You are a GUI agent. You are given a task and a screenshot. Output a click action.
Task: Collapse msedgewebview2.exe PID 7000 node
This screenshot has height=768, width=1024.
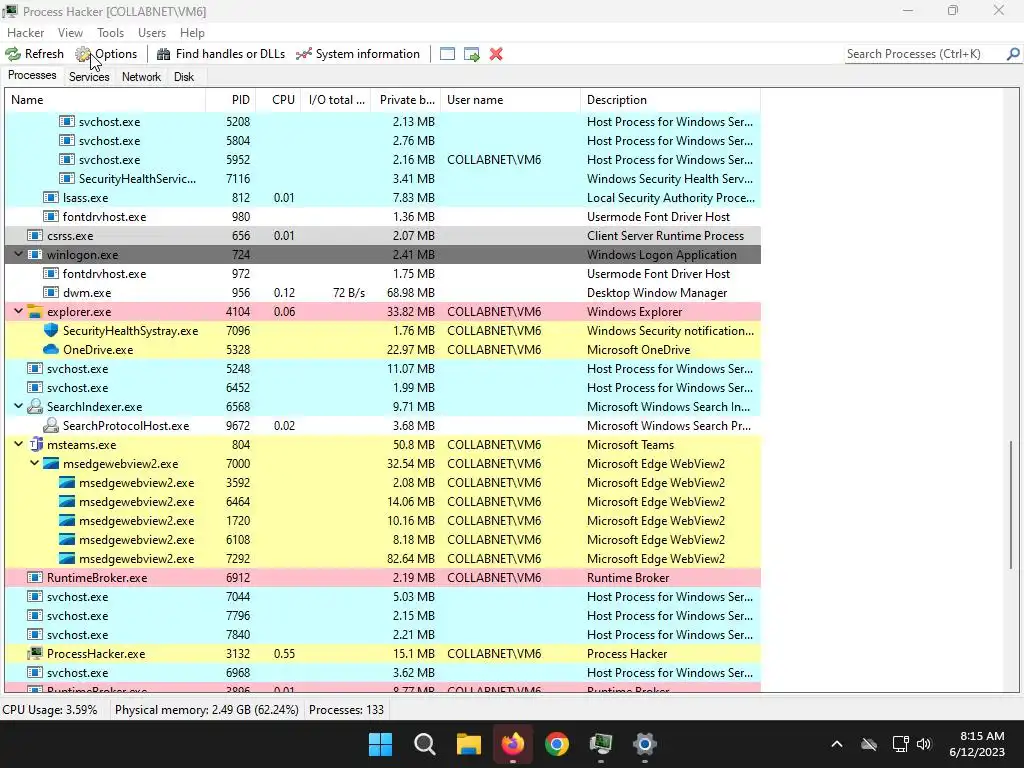[35, 463]
